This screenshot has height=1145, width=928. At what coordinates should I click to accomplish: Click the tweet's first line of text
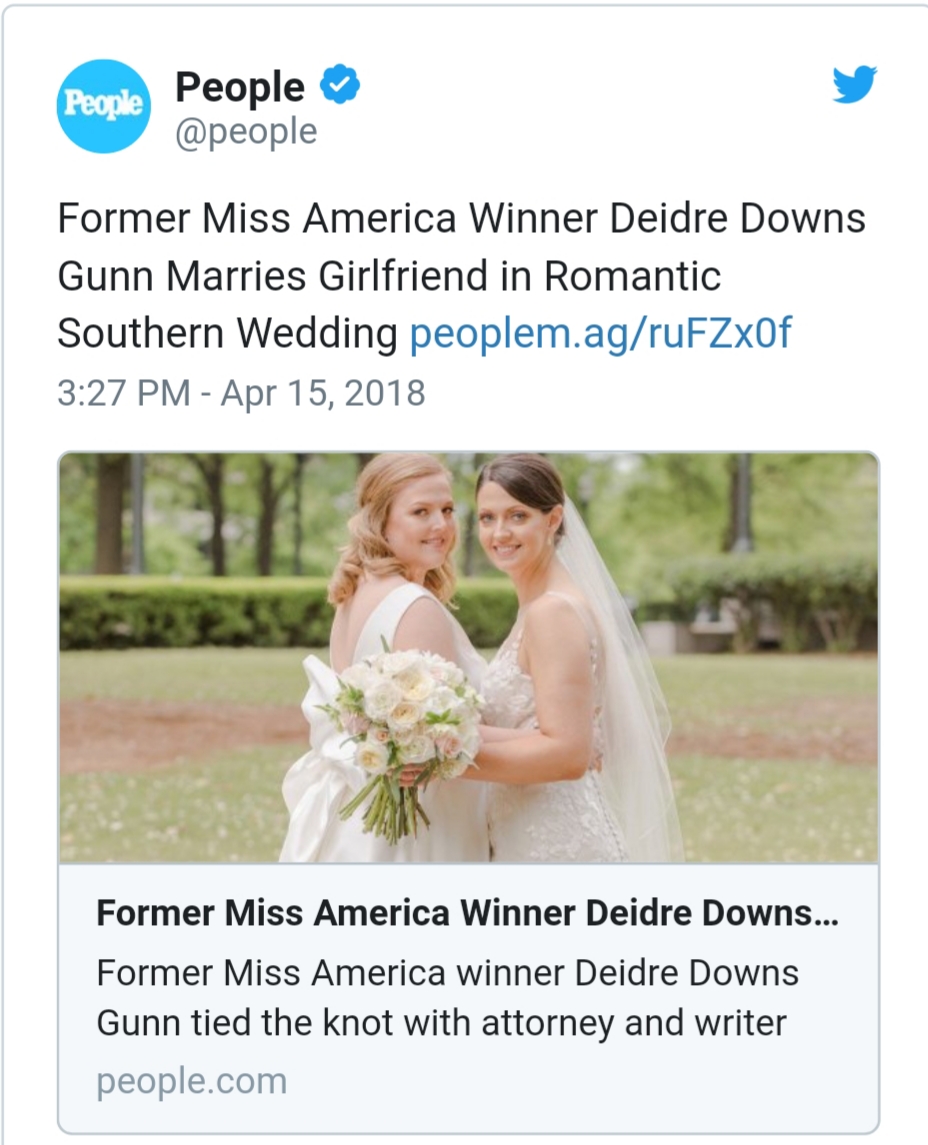(461, 218)
